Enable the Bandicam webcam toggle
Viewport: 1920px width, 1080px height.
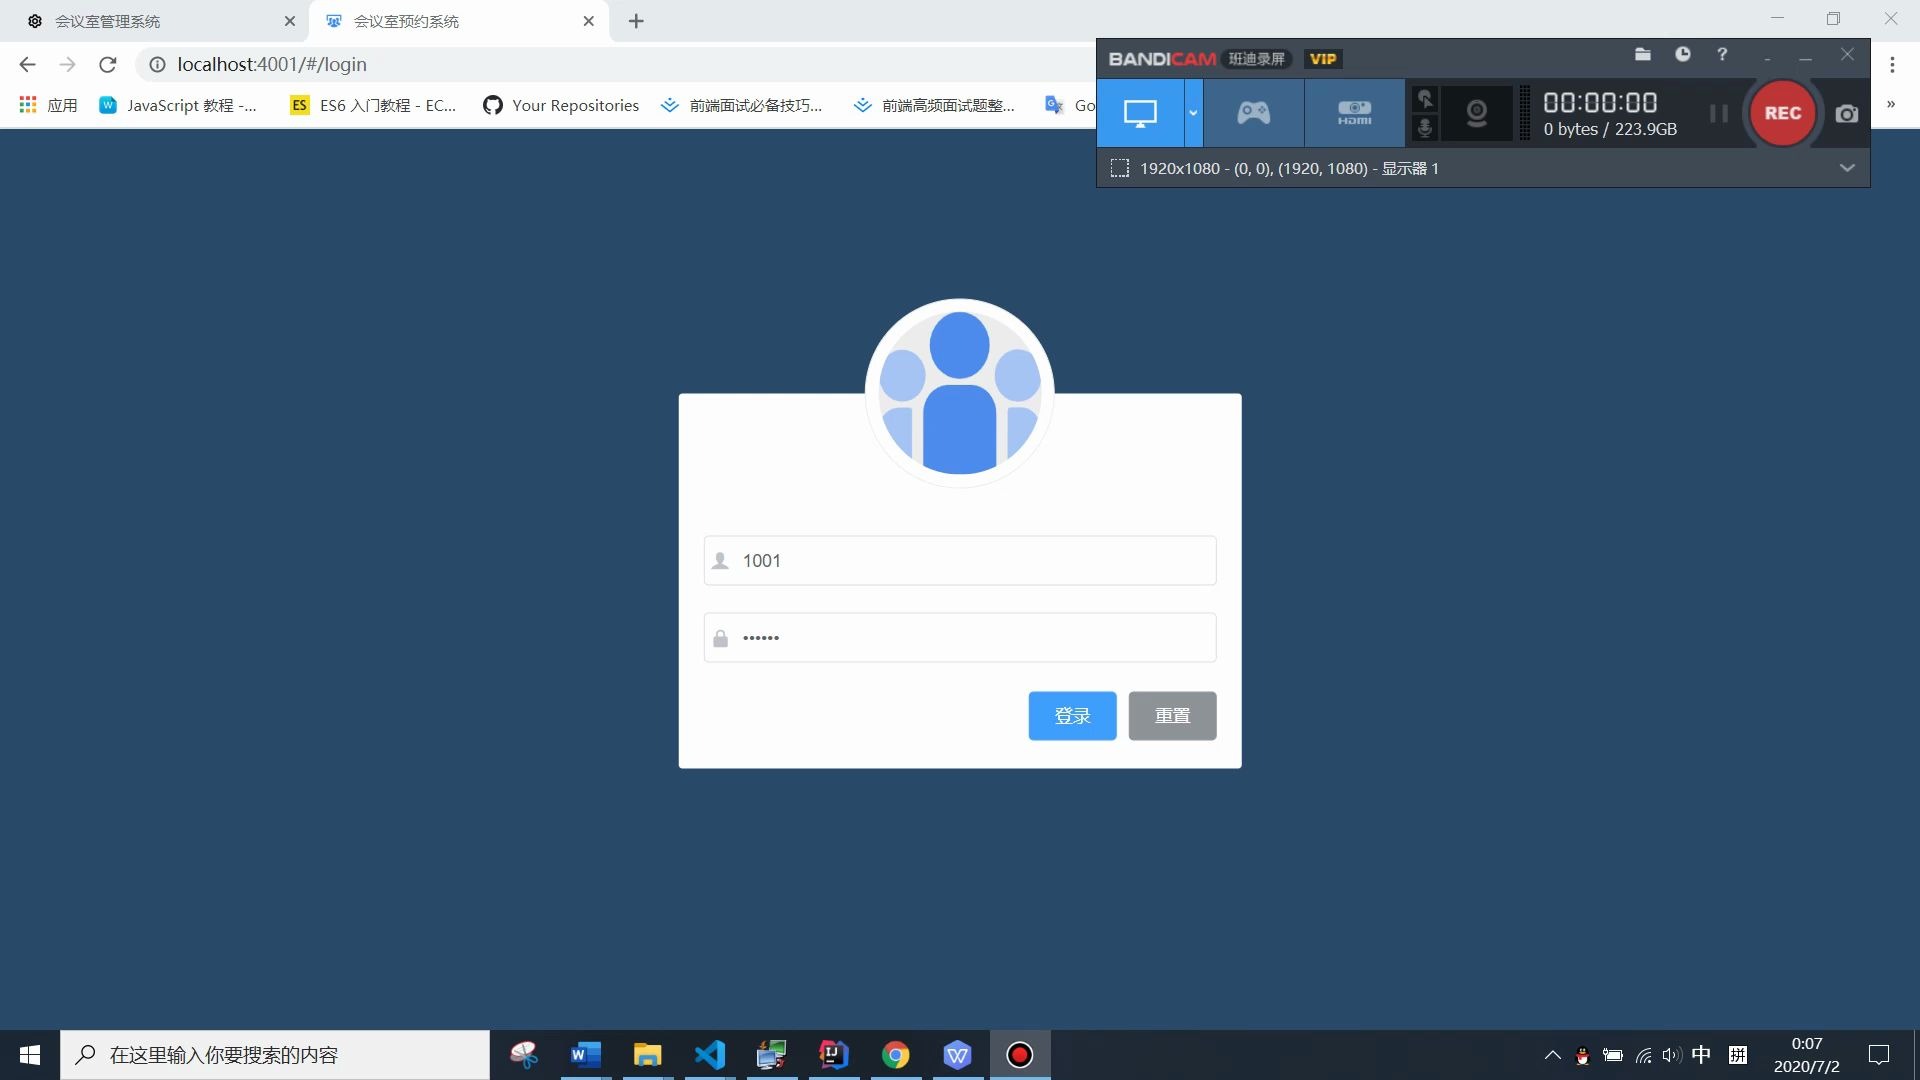coord(1477,111)
